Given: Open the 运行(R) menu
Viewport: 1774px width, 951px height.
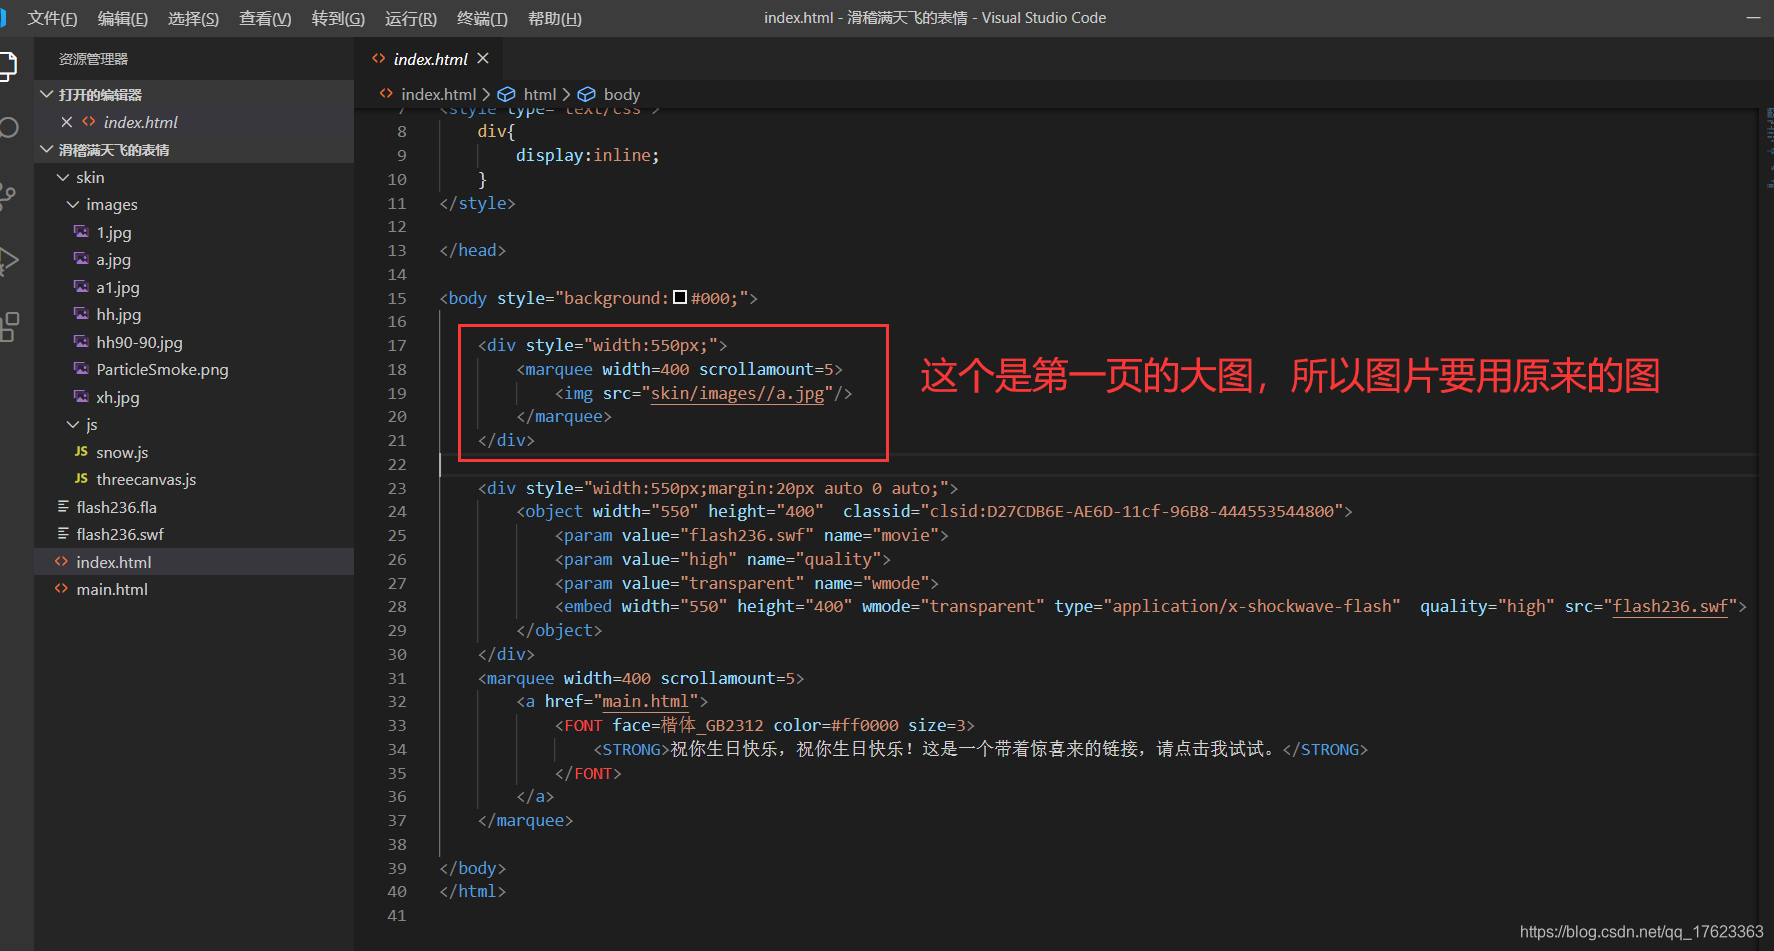Looking at the screenshot, I should 411,18.
